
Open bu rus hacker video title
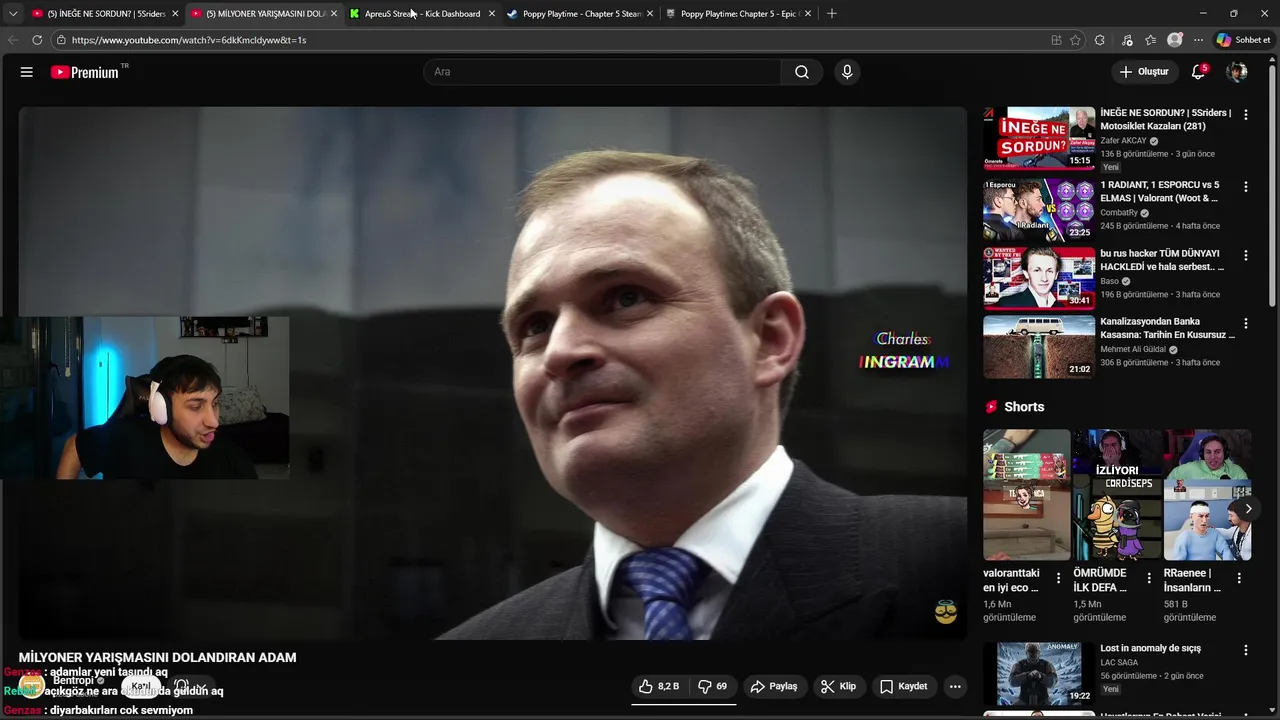[1162, 260]
